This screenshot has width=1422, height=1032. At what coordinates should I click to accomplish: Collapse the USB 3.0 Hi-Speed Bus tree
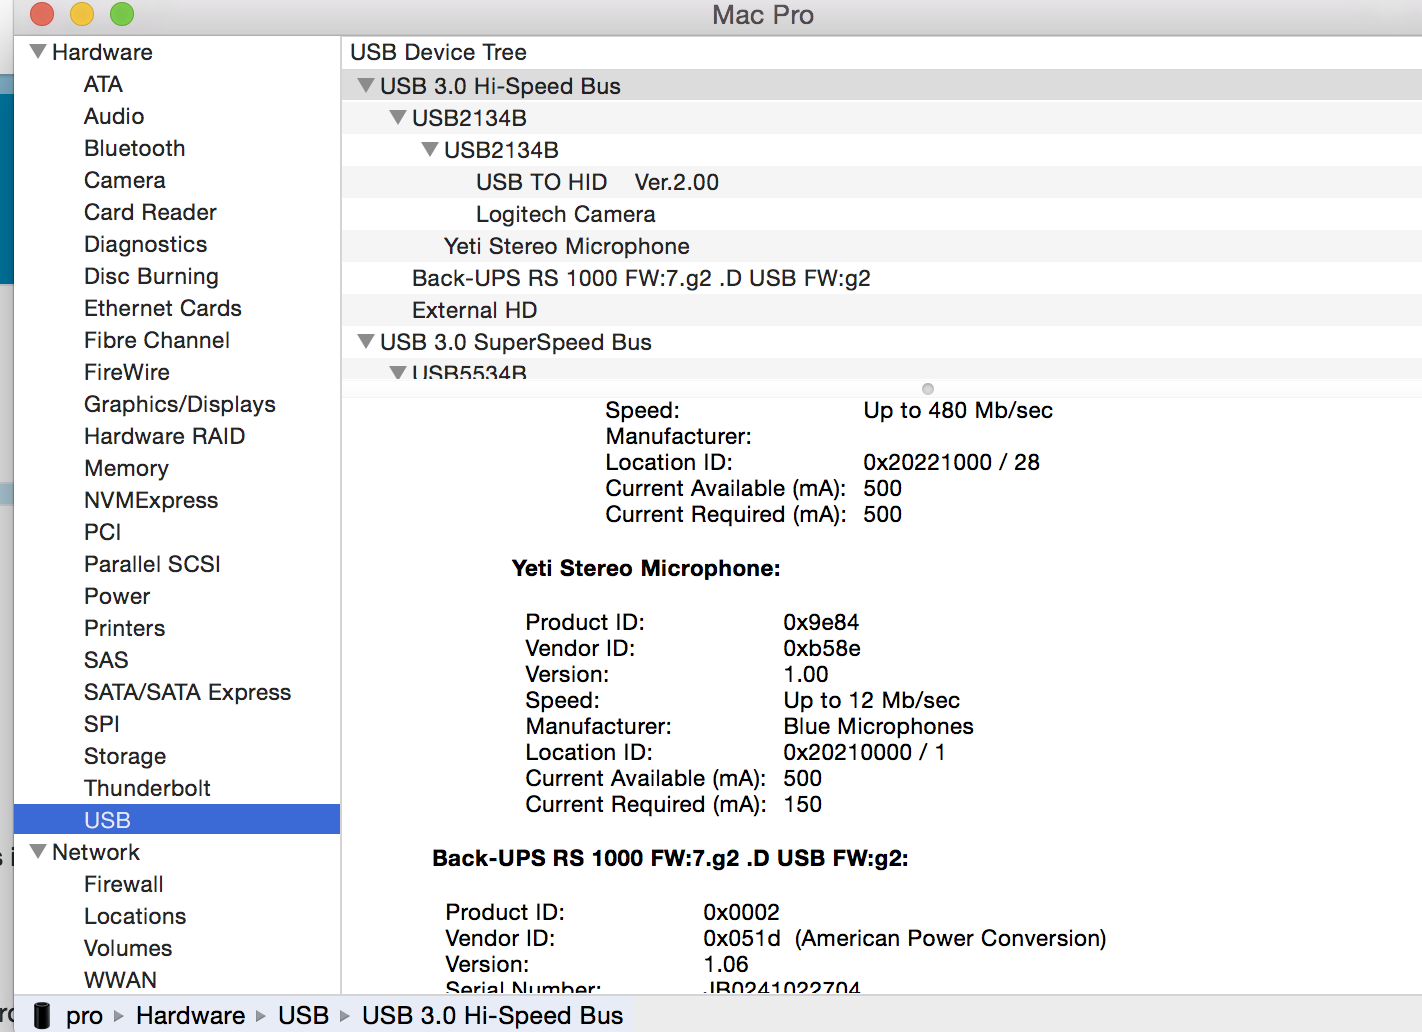[366, 85]
